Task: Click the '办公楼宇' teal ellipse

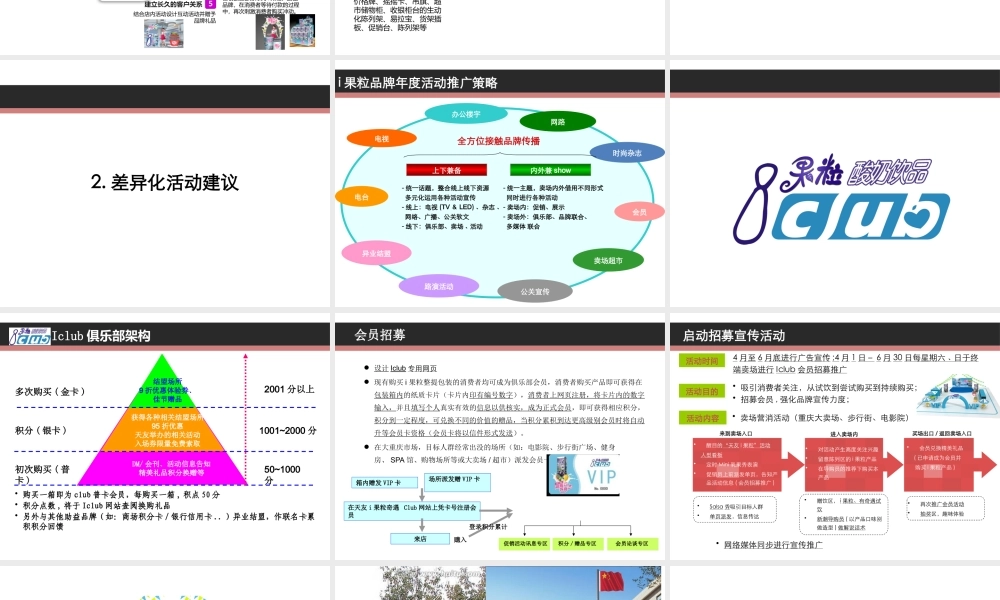Action: click(466, 114)
